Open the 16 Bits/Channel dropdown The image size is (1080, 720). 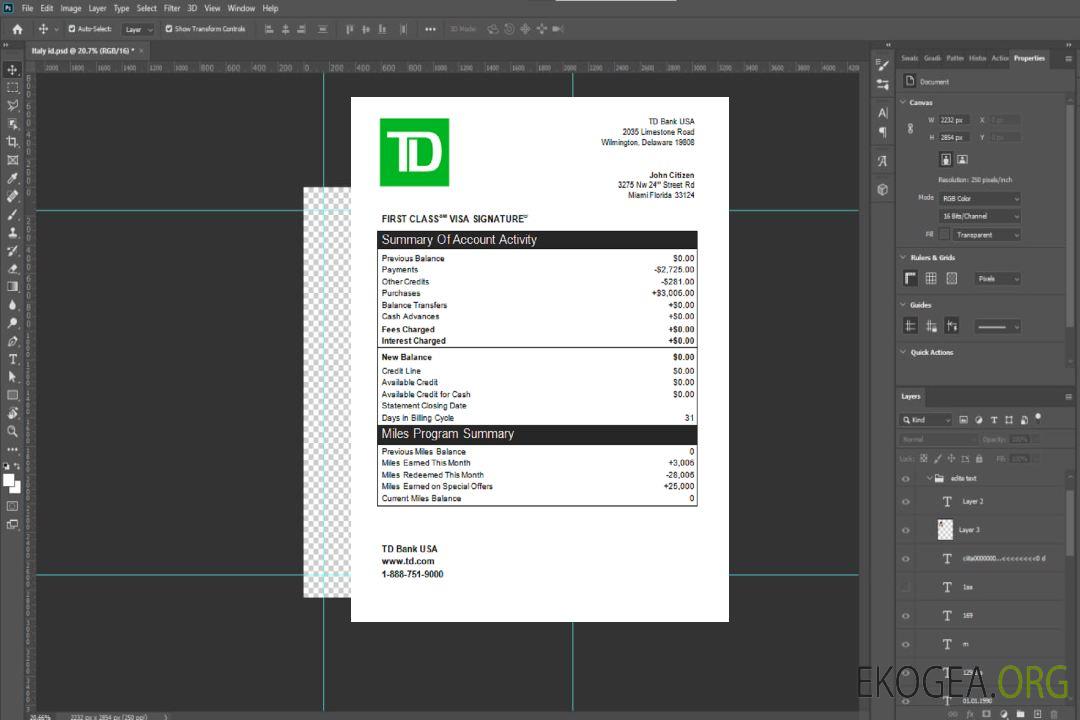pos(979,216)
